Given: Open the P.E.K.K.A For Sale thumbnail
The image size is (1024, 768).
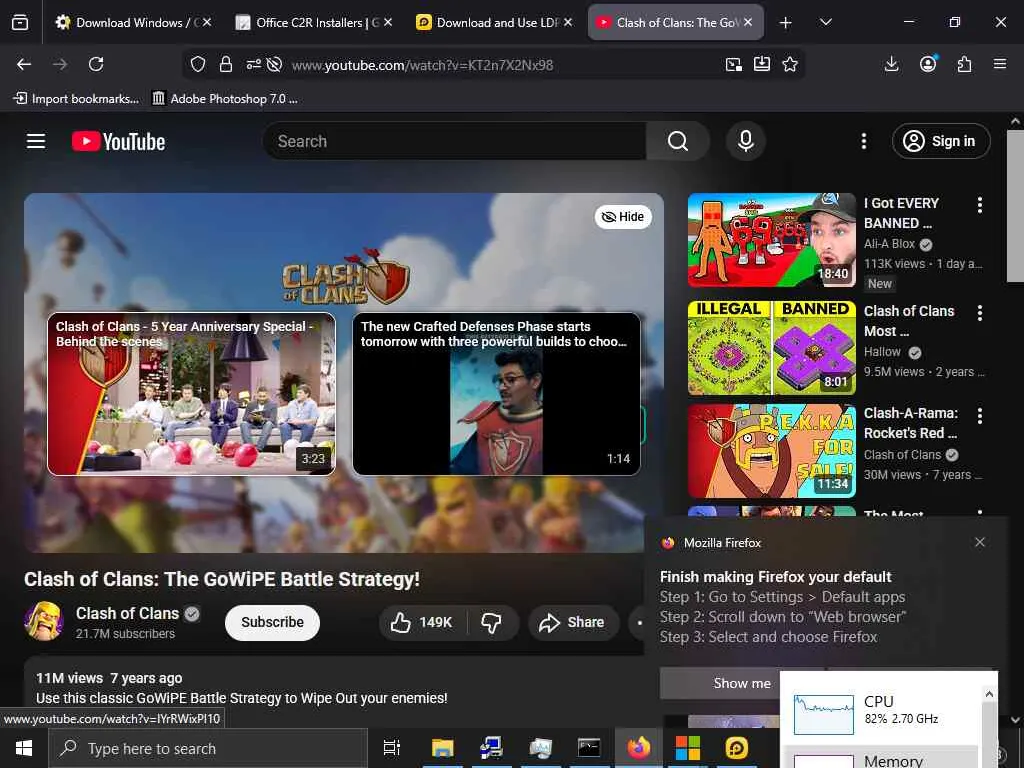Looking at the screenshot, I should [x=771, y=451].
